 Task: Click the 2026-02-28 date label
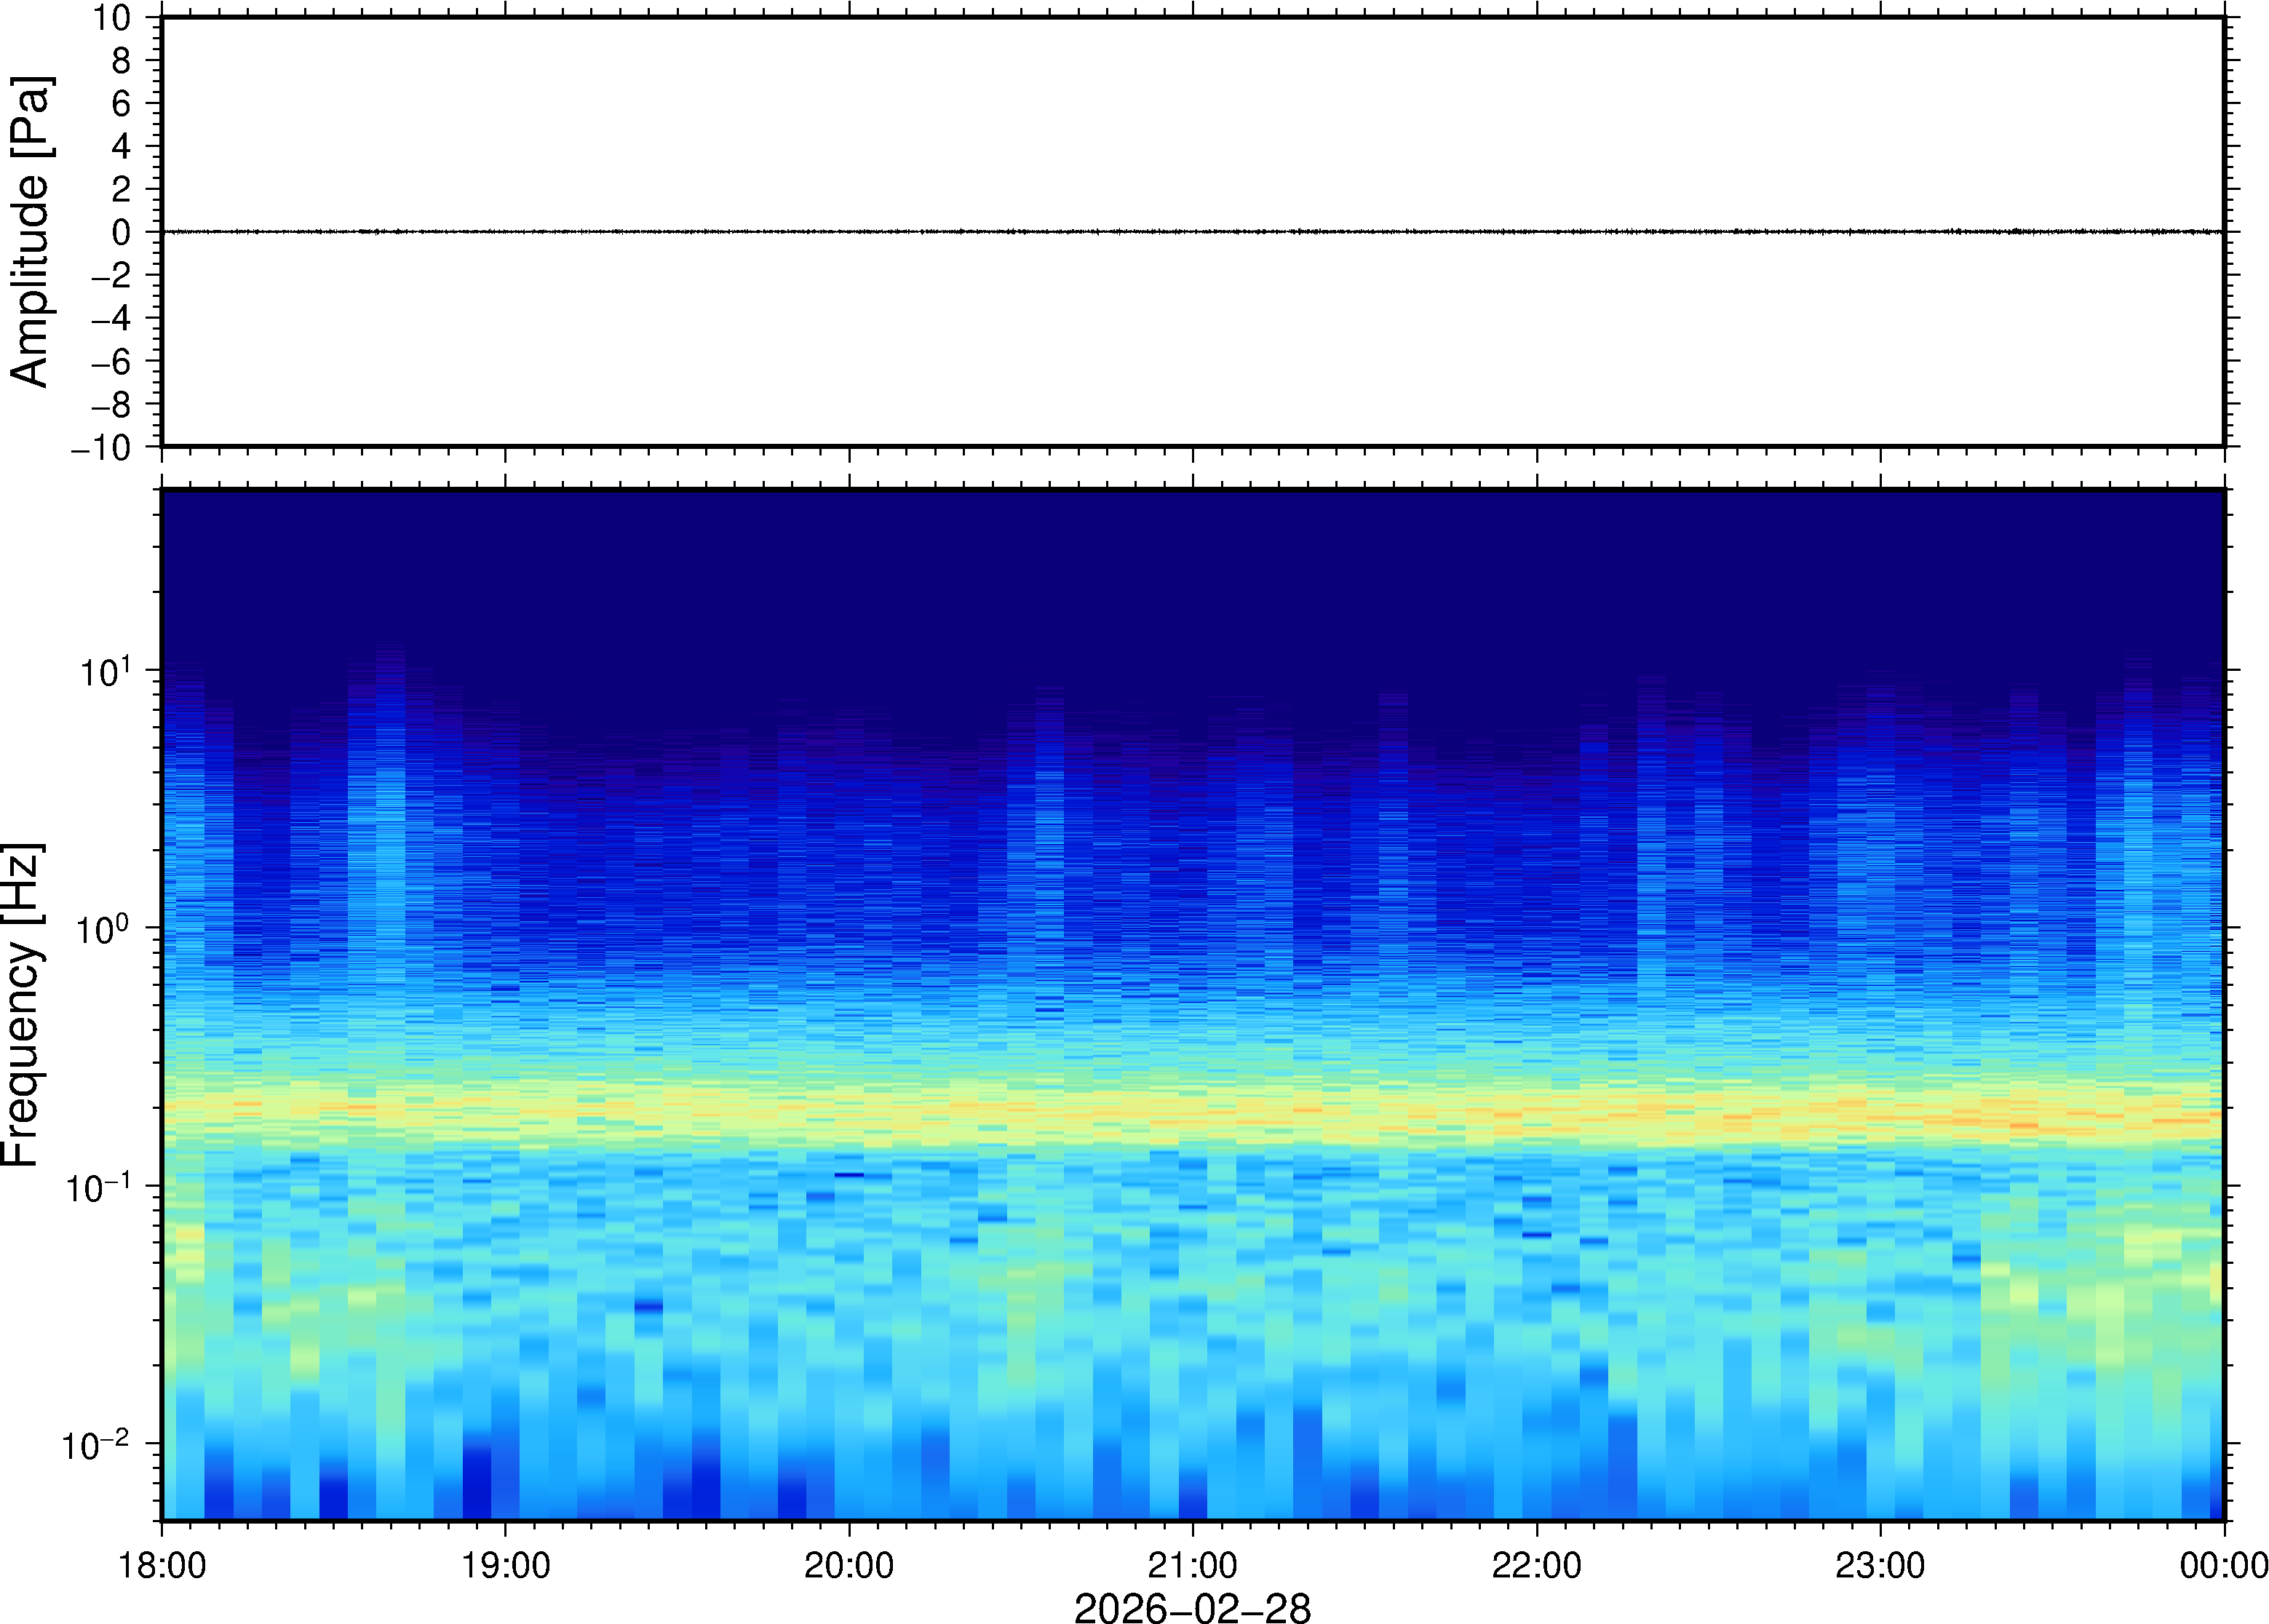click(x=1192, y=1607)
